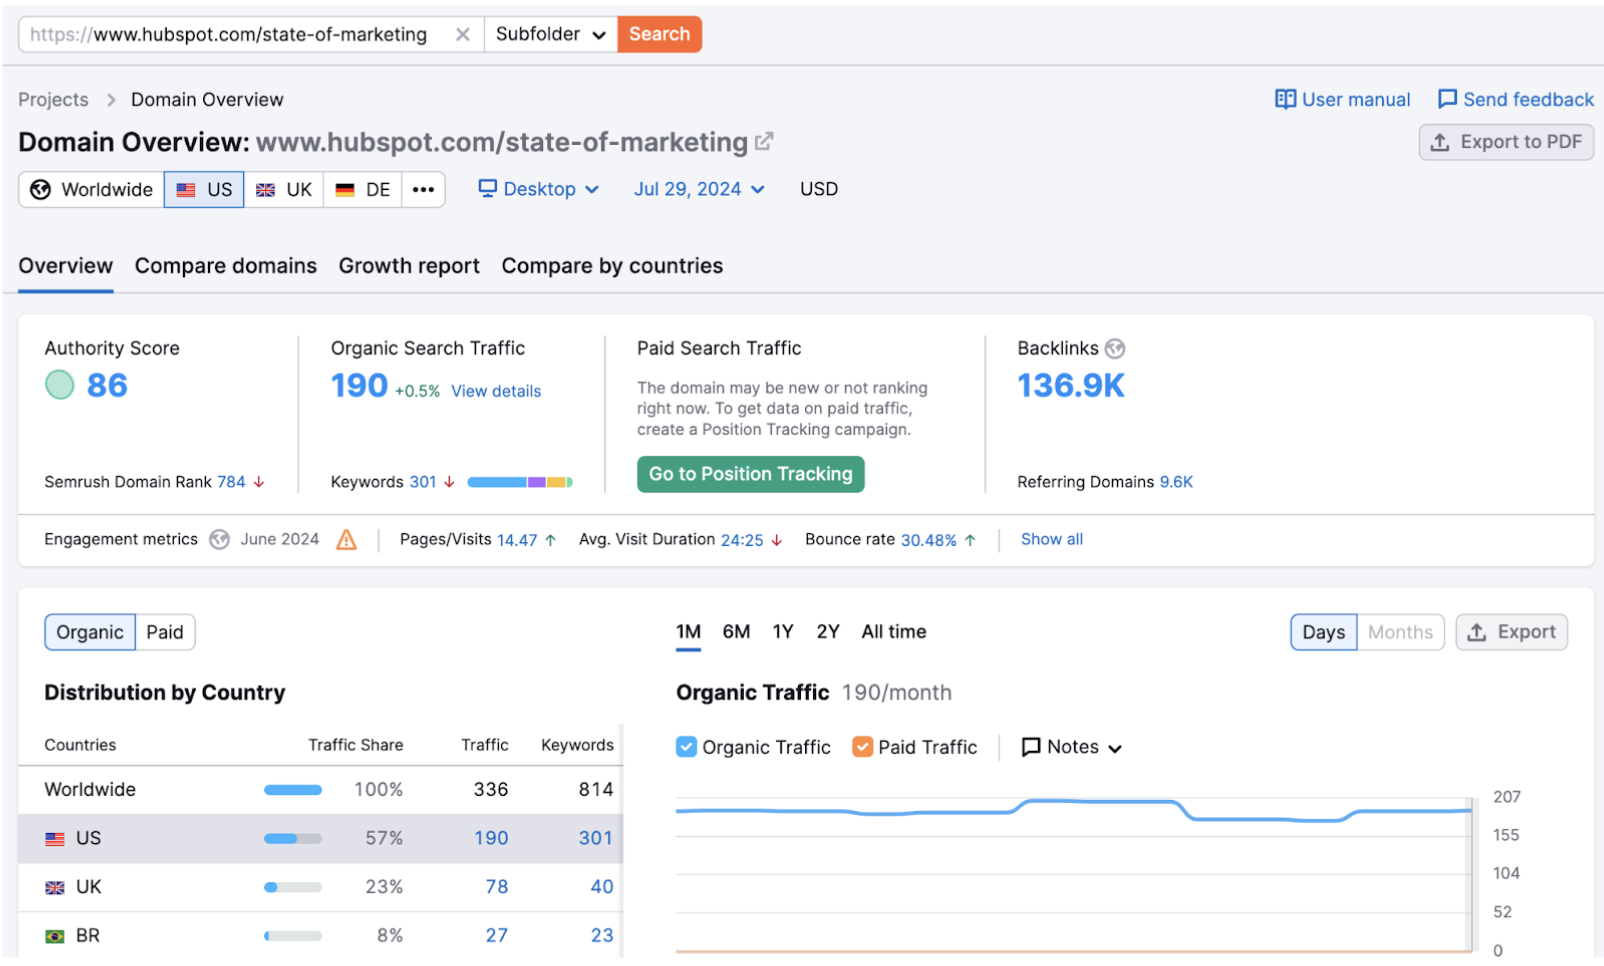Open the Compare domains tab
Viewport: 1604px width, 966px height.
226,266
